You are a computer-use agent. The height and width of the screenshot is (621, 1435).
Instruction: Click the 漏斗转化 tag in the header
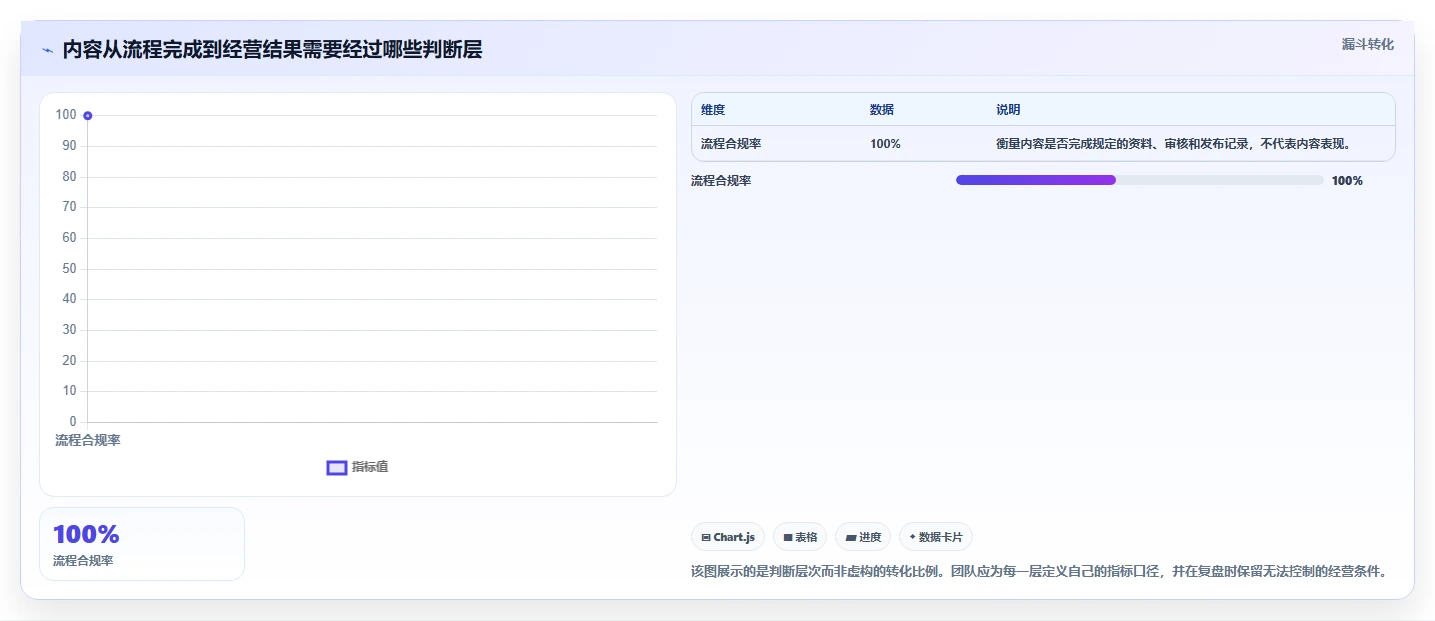(1367, 44)
